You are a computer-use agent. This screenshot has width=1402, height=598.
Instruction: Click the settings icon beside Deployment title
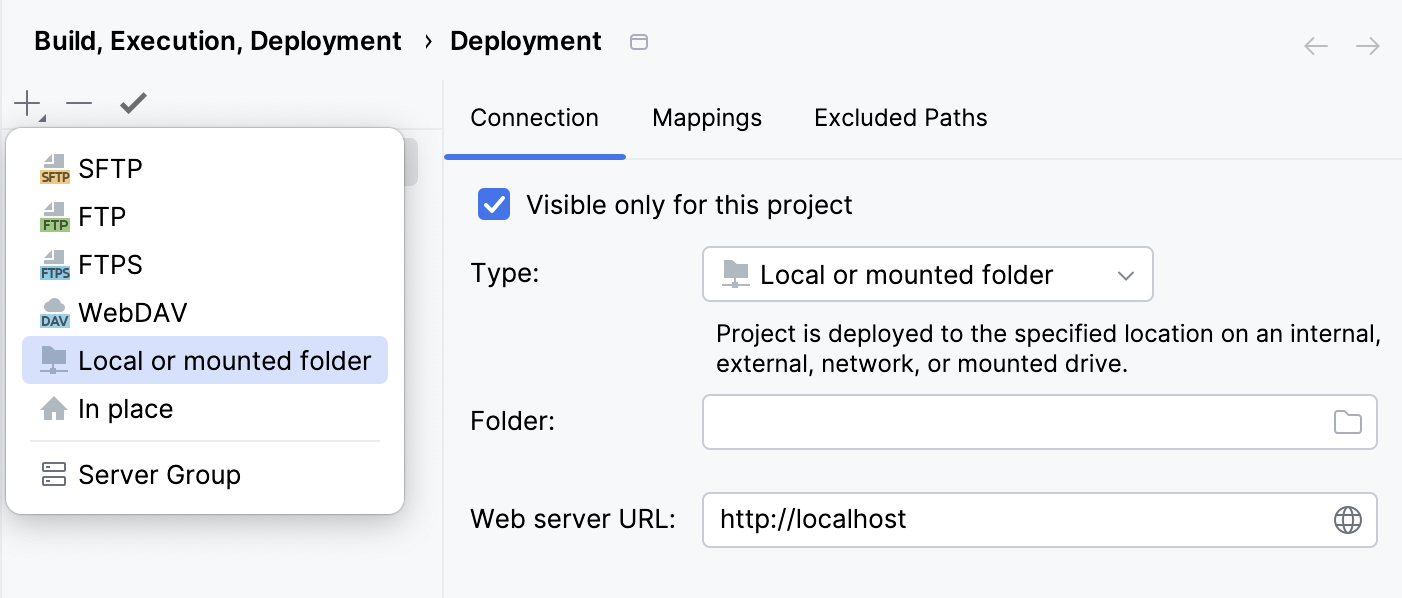[638, 42]
